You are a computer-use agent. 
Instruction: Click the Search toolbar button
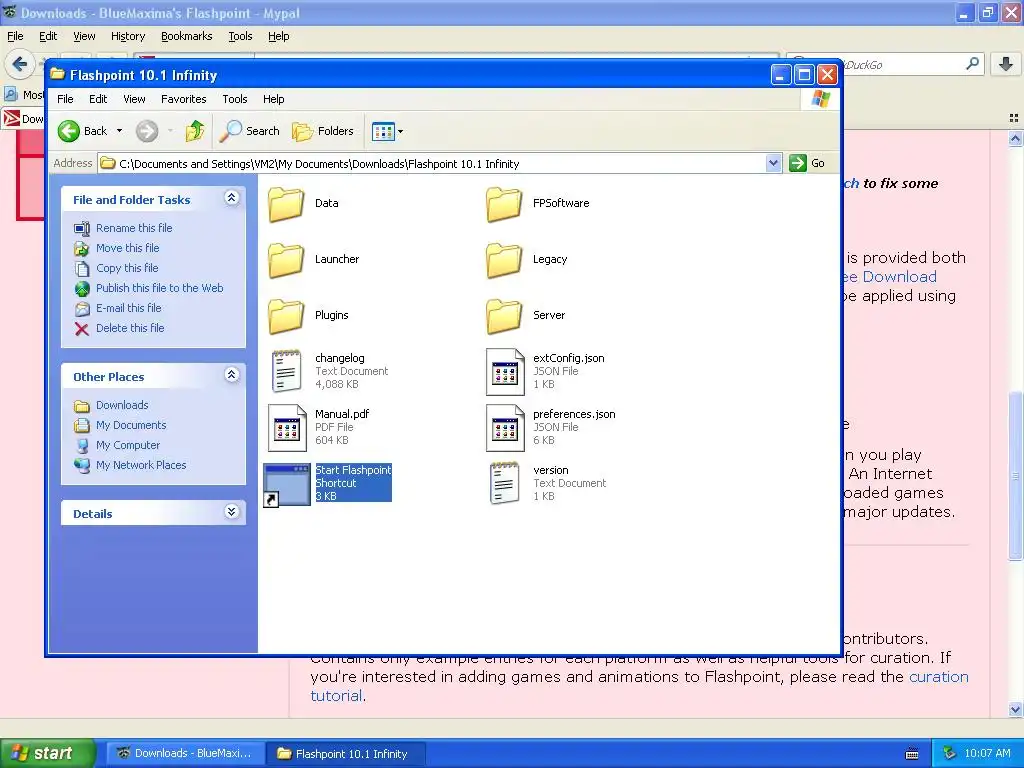[249, 131]
